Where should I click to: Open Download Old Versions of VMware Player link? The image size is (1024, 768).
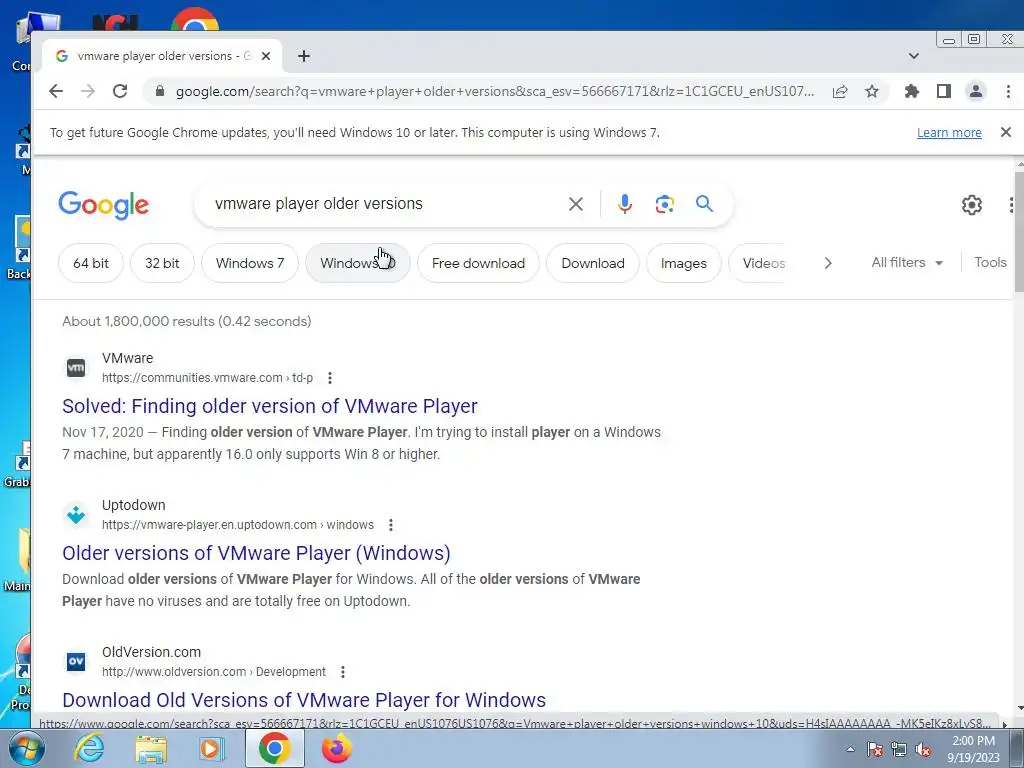point(304,700)
